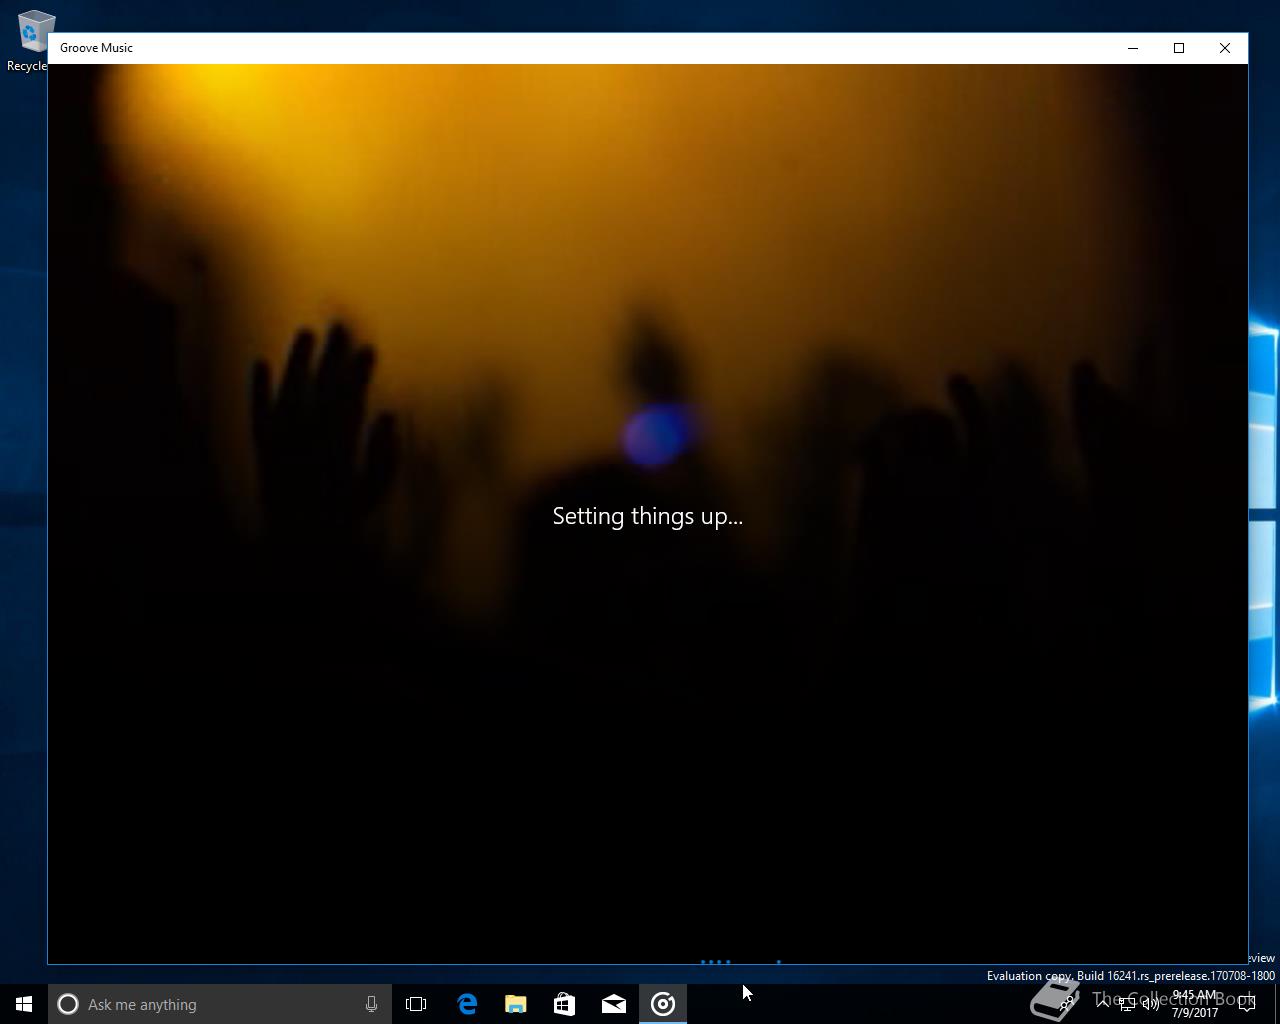Open the volume control tray icon
This screenshot has width=1280, height=1024.
[1151, 1004]
